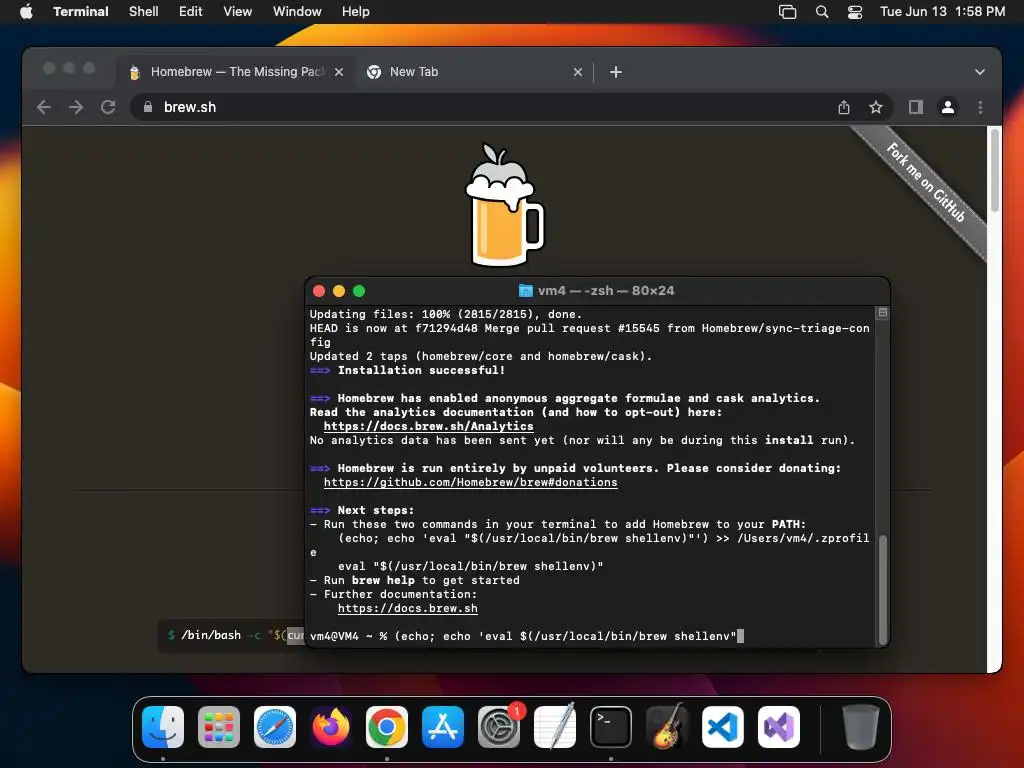The image size is (1024, 768).
Task: Open the Shell menu
Action: tap(143, 11)
